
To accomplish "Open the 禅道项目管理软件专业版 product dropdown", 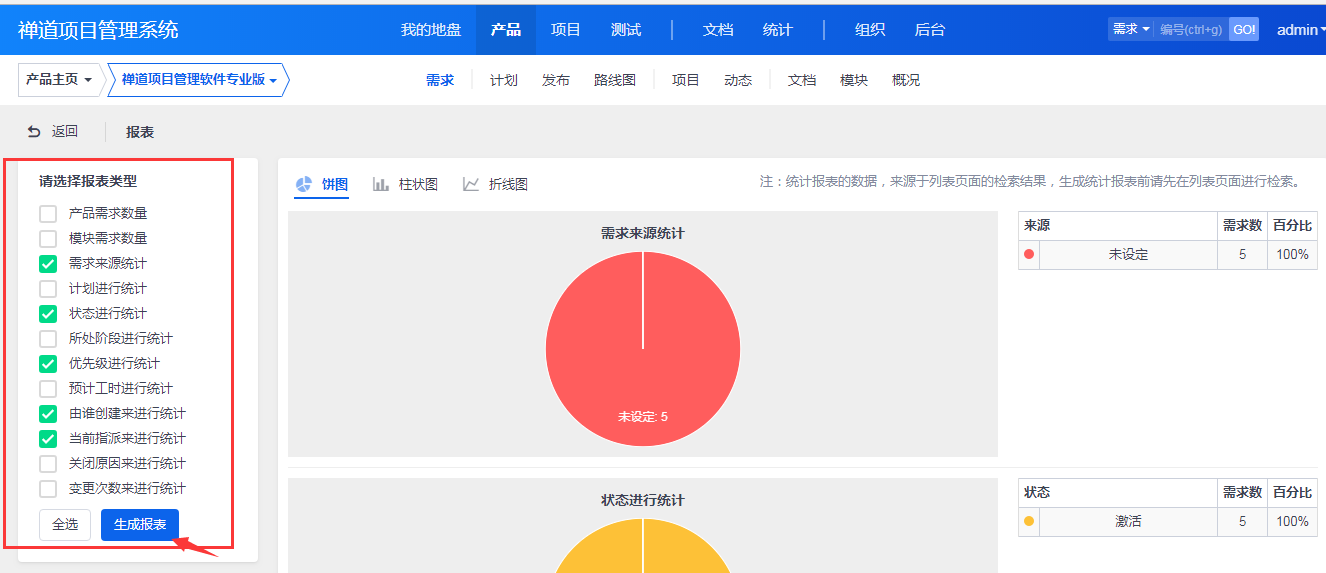I will pyautogui.click(x=199, y=79).
